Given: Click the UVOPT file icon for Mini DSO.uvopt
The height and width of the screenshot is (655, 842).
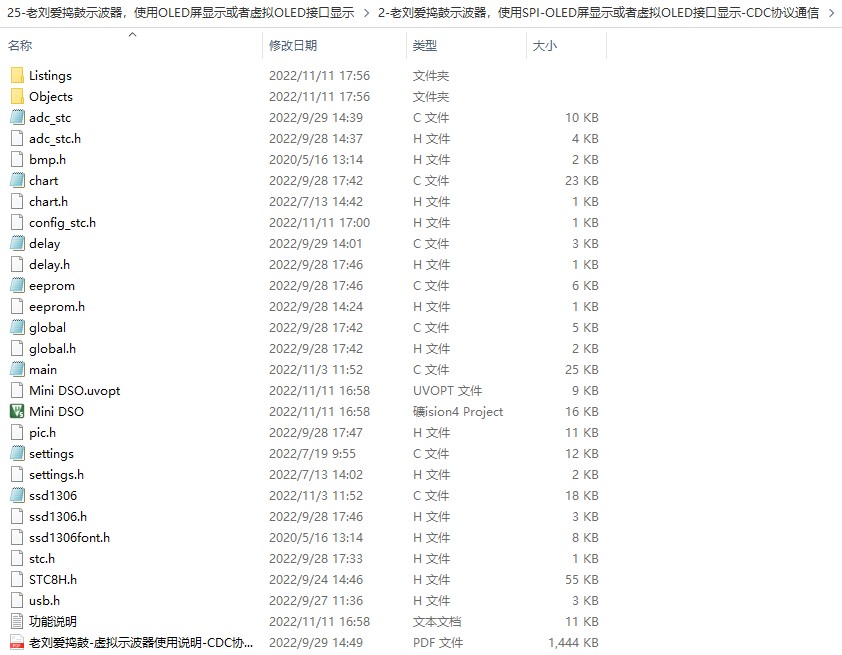Looking at the screenshot, I should tap(16, 390).
